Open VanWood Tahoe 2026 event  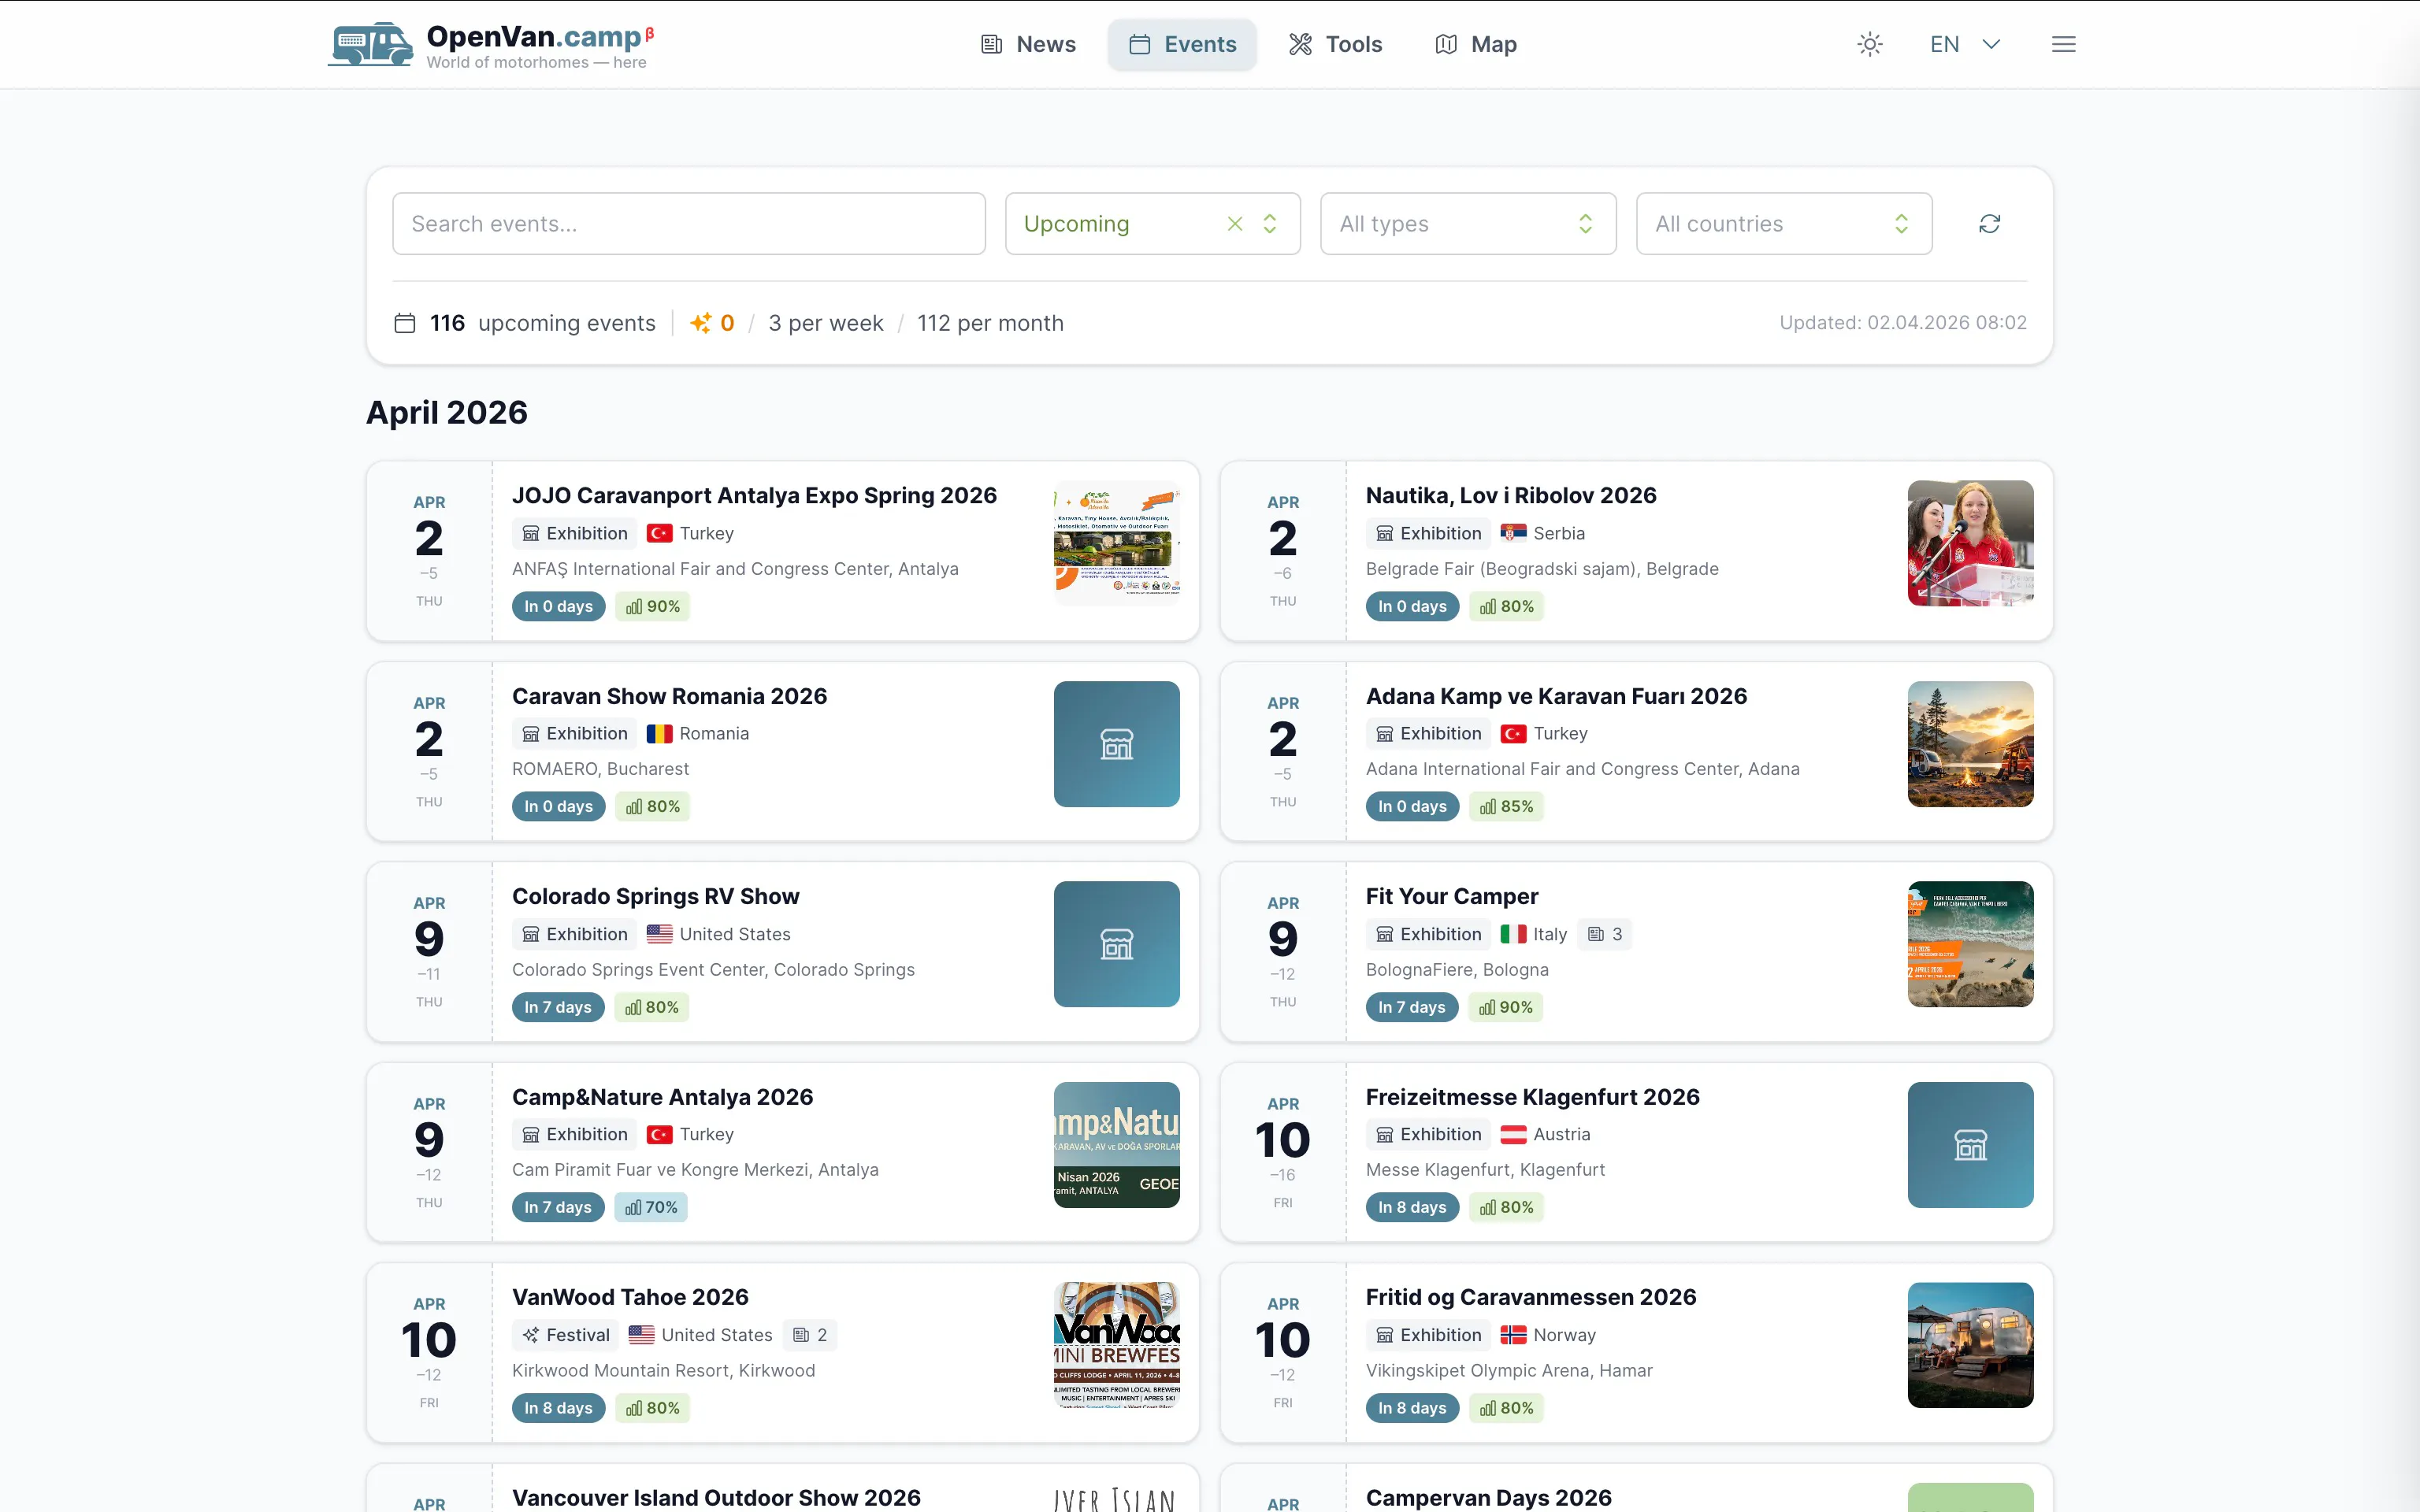630,1297
